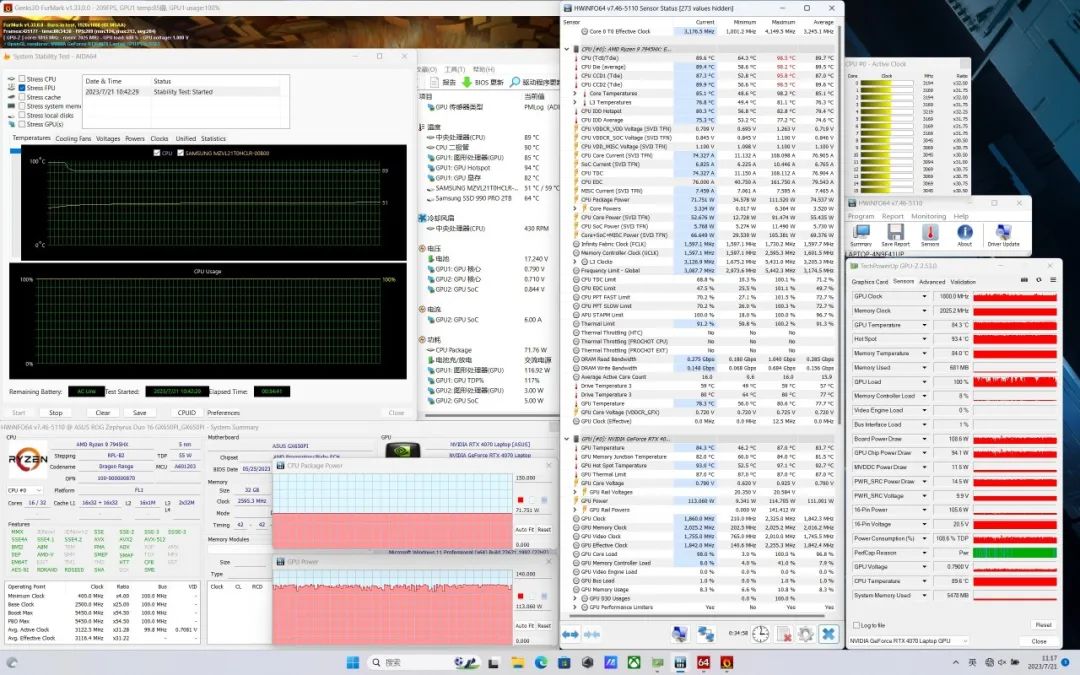Close HWiNFO sensors with blue X icon

coord(828,634)
